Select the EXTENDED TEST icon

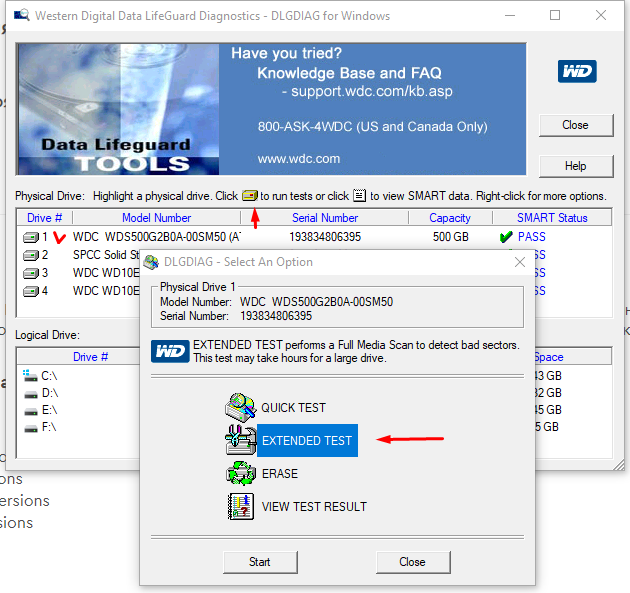click(x=241, y=440)
